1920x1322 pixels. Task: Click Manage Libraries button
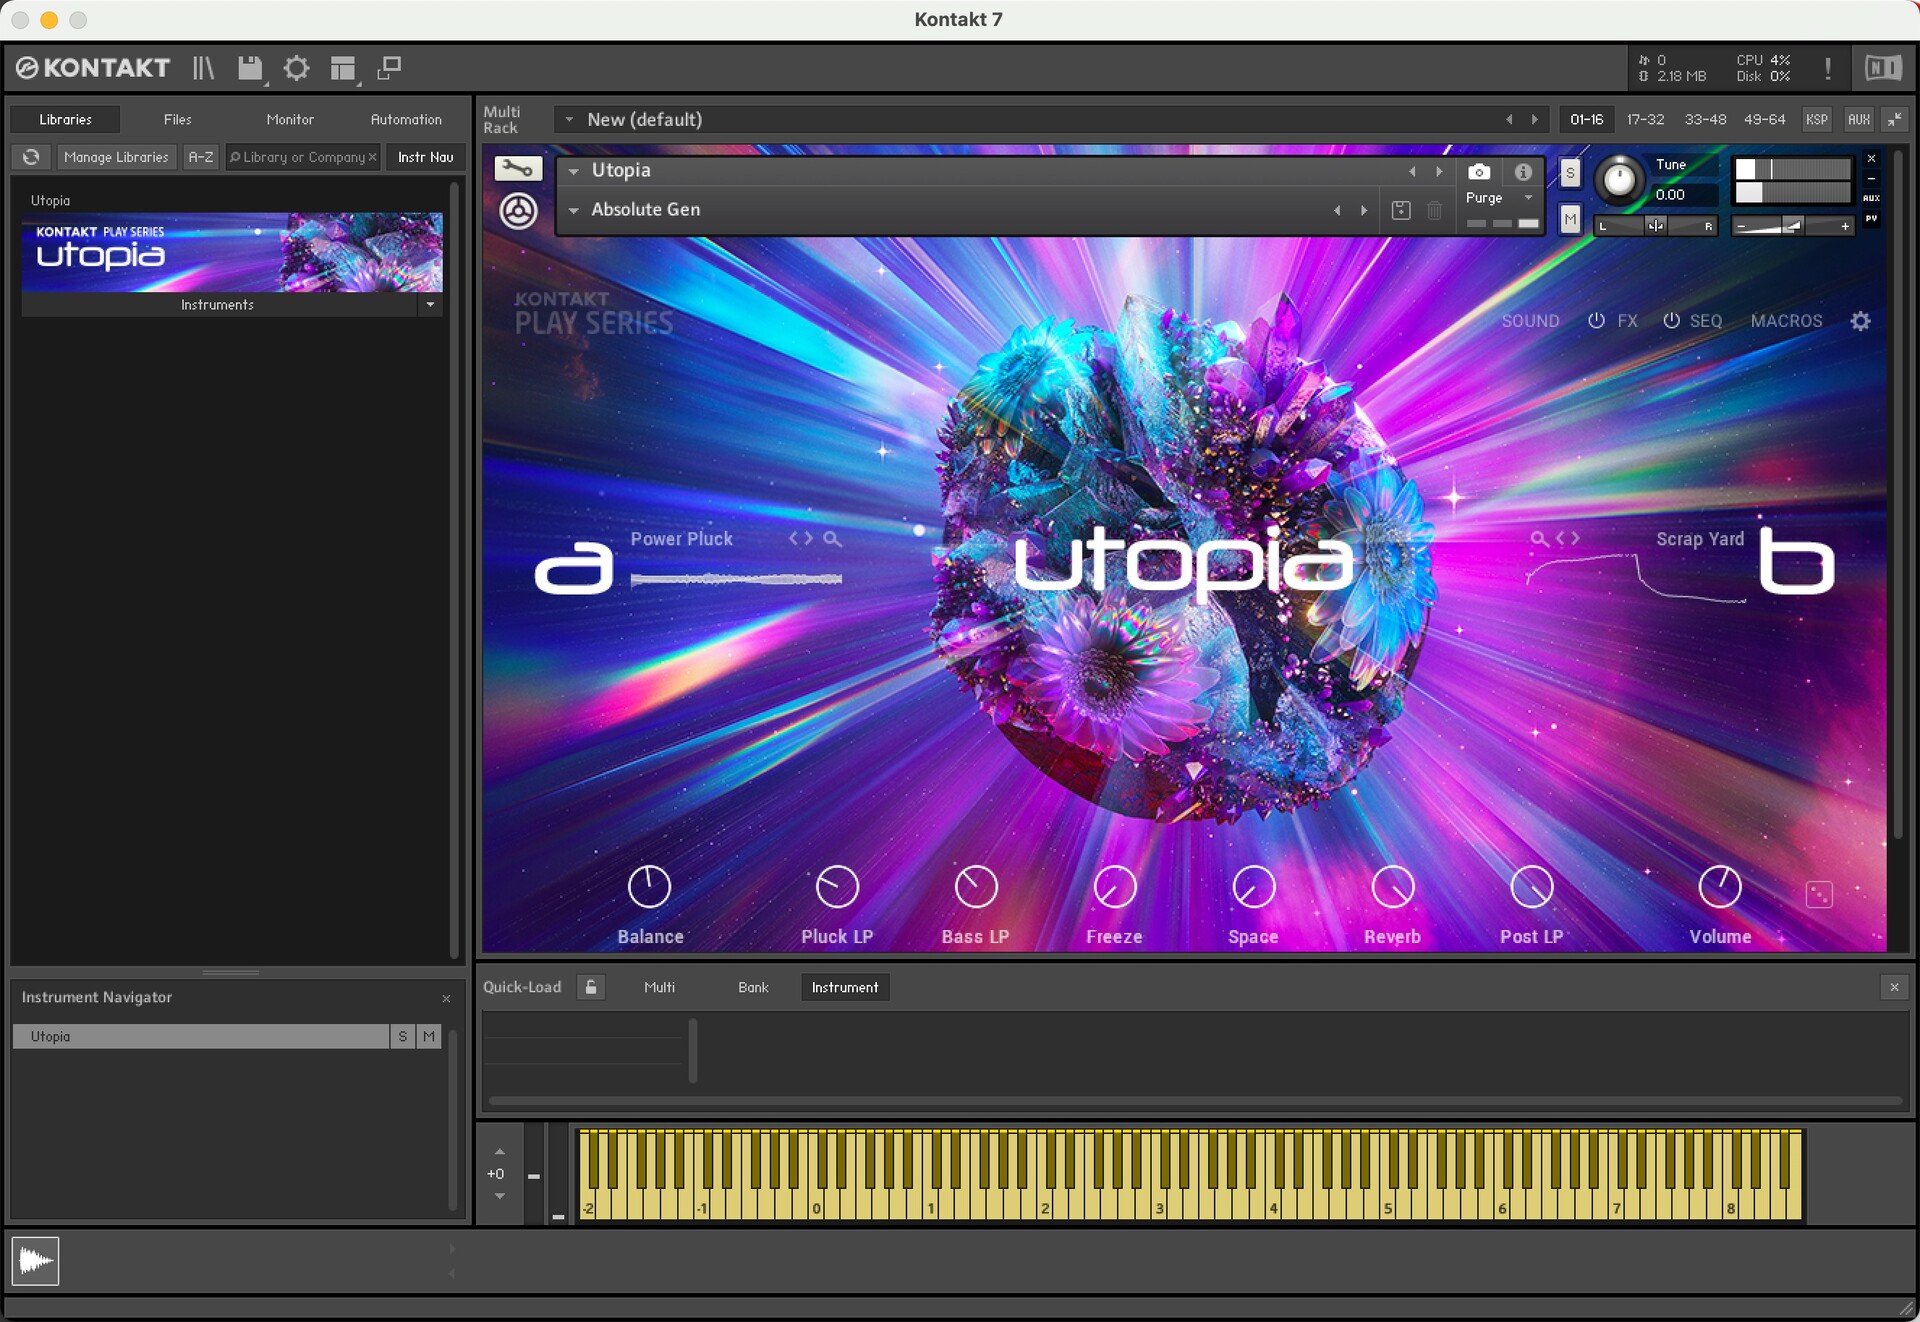[x=116, y=157]
